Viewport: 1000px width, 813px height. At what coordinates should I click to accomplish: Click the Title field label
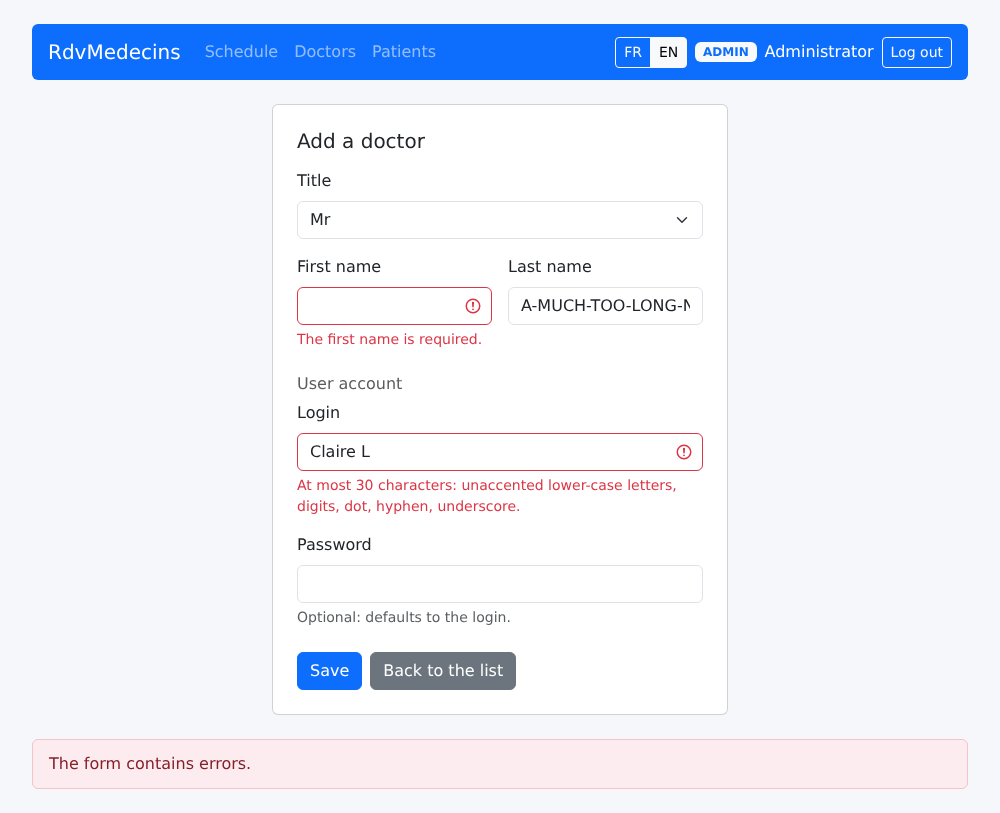click(x=314, y=180)
